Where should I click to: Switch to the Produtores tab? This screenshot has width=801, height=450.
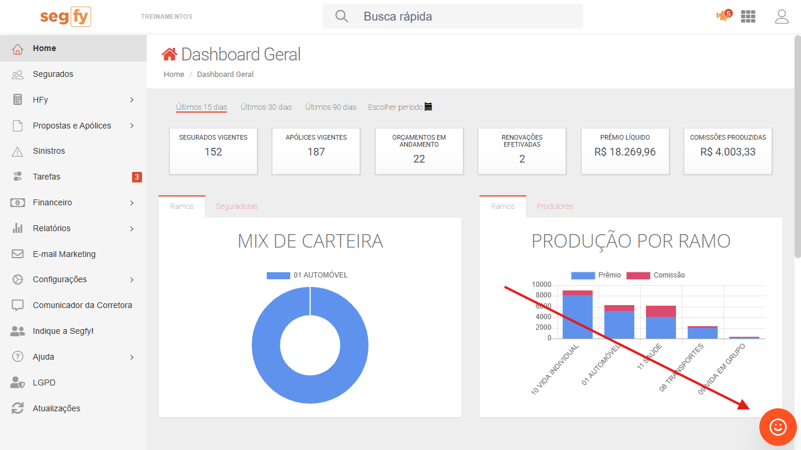pos(554,206)
